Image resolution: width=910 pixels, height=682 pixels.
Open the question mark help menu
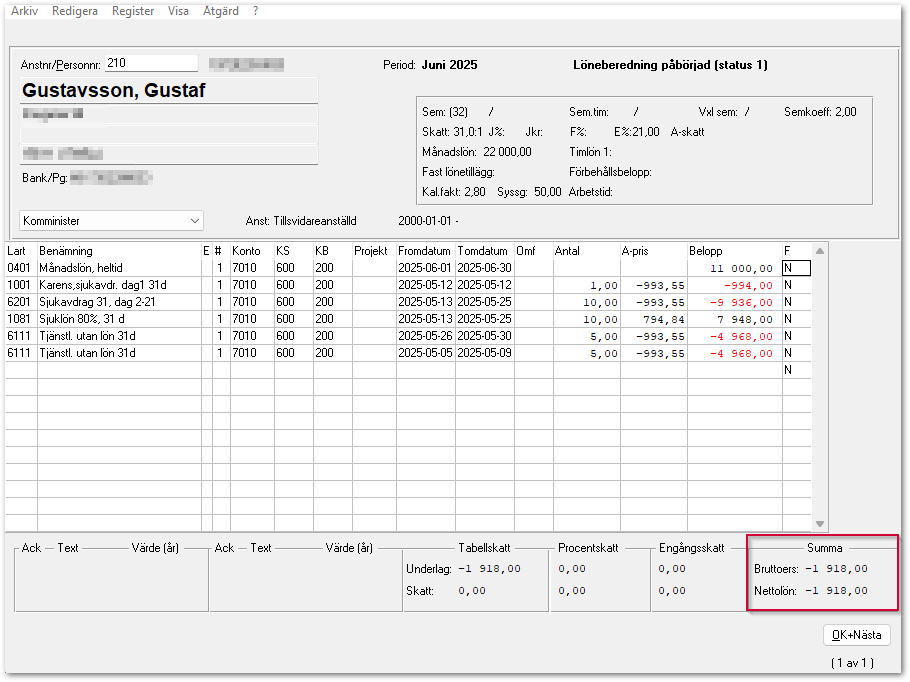click(x=255, y=11)
